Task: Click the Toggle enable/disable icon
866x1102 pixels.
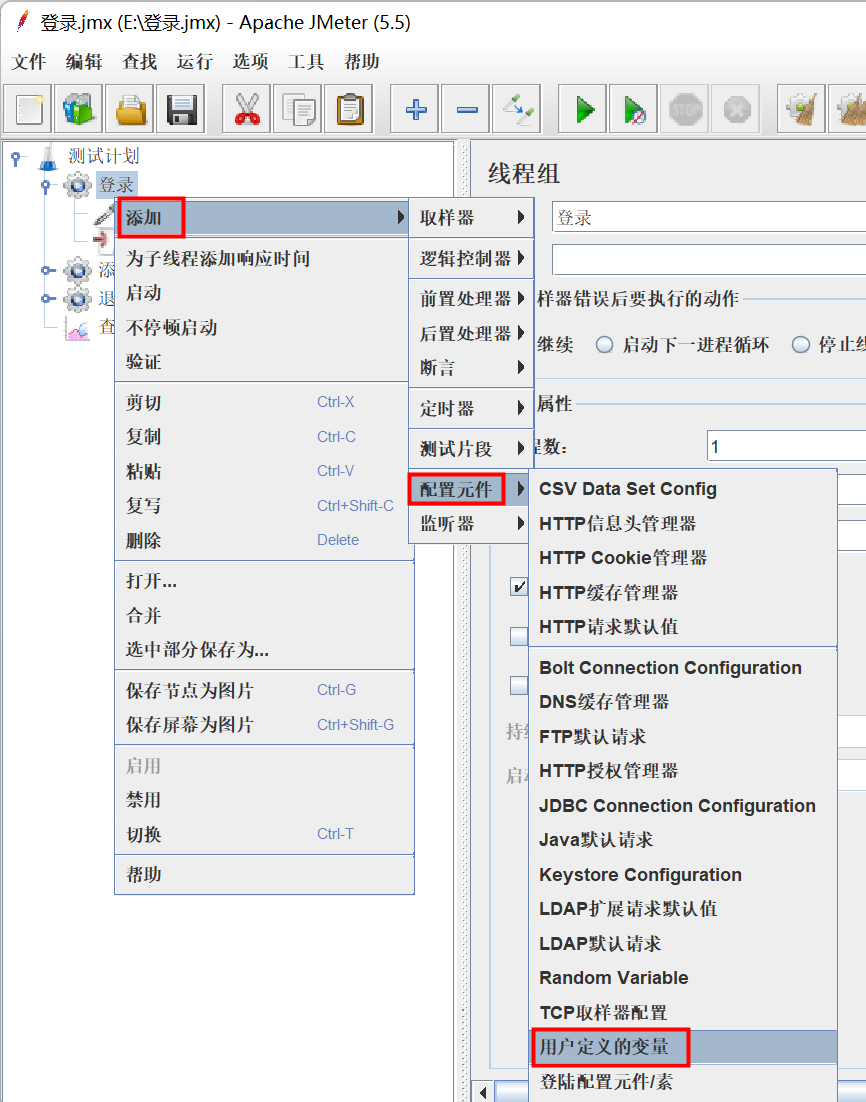Action: point(518,109)
